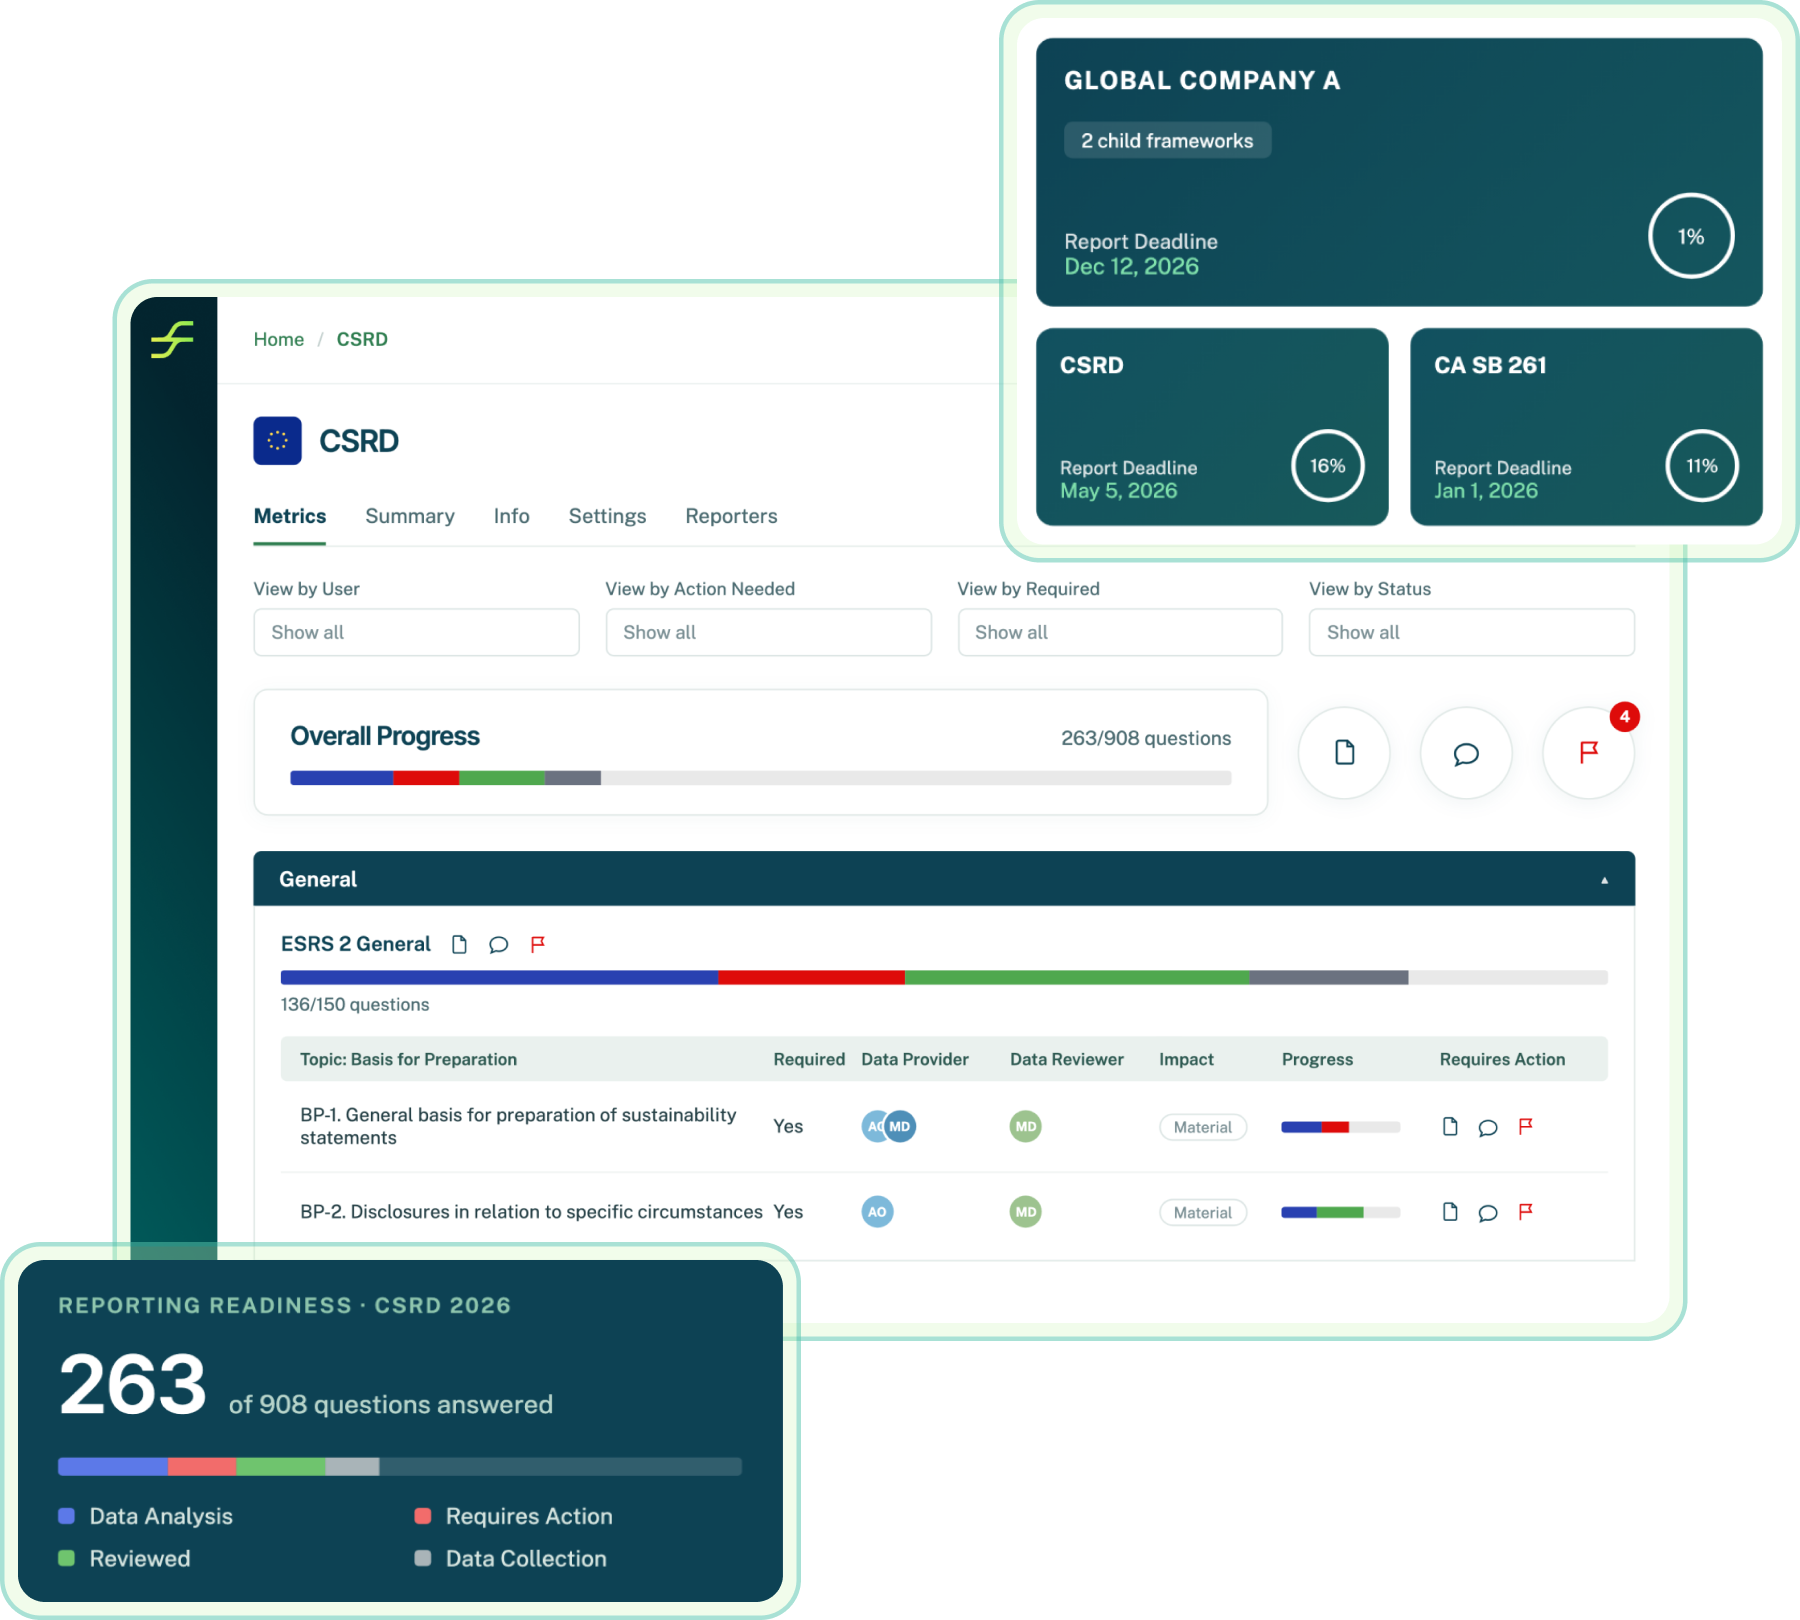1800x1620 pixels.
Task: Open the flags button with badge 4
Action: pos(1588,753)
